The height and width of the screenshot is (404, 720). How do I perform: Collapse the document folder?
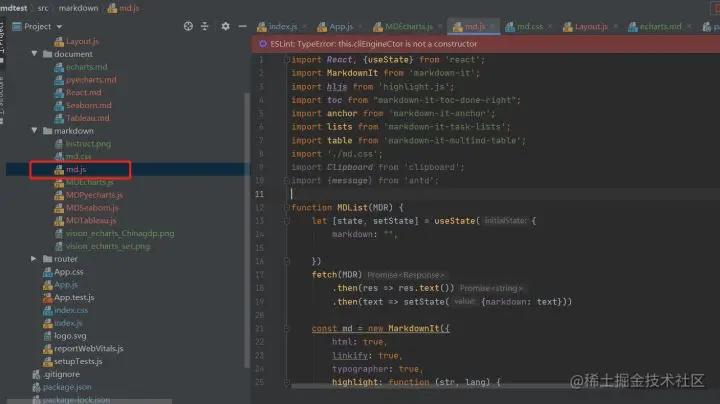click(x=34, y=54)
